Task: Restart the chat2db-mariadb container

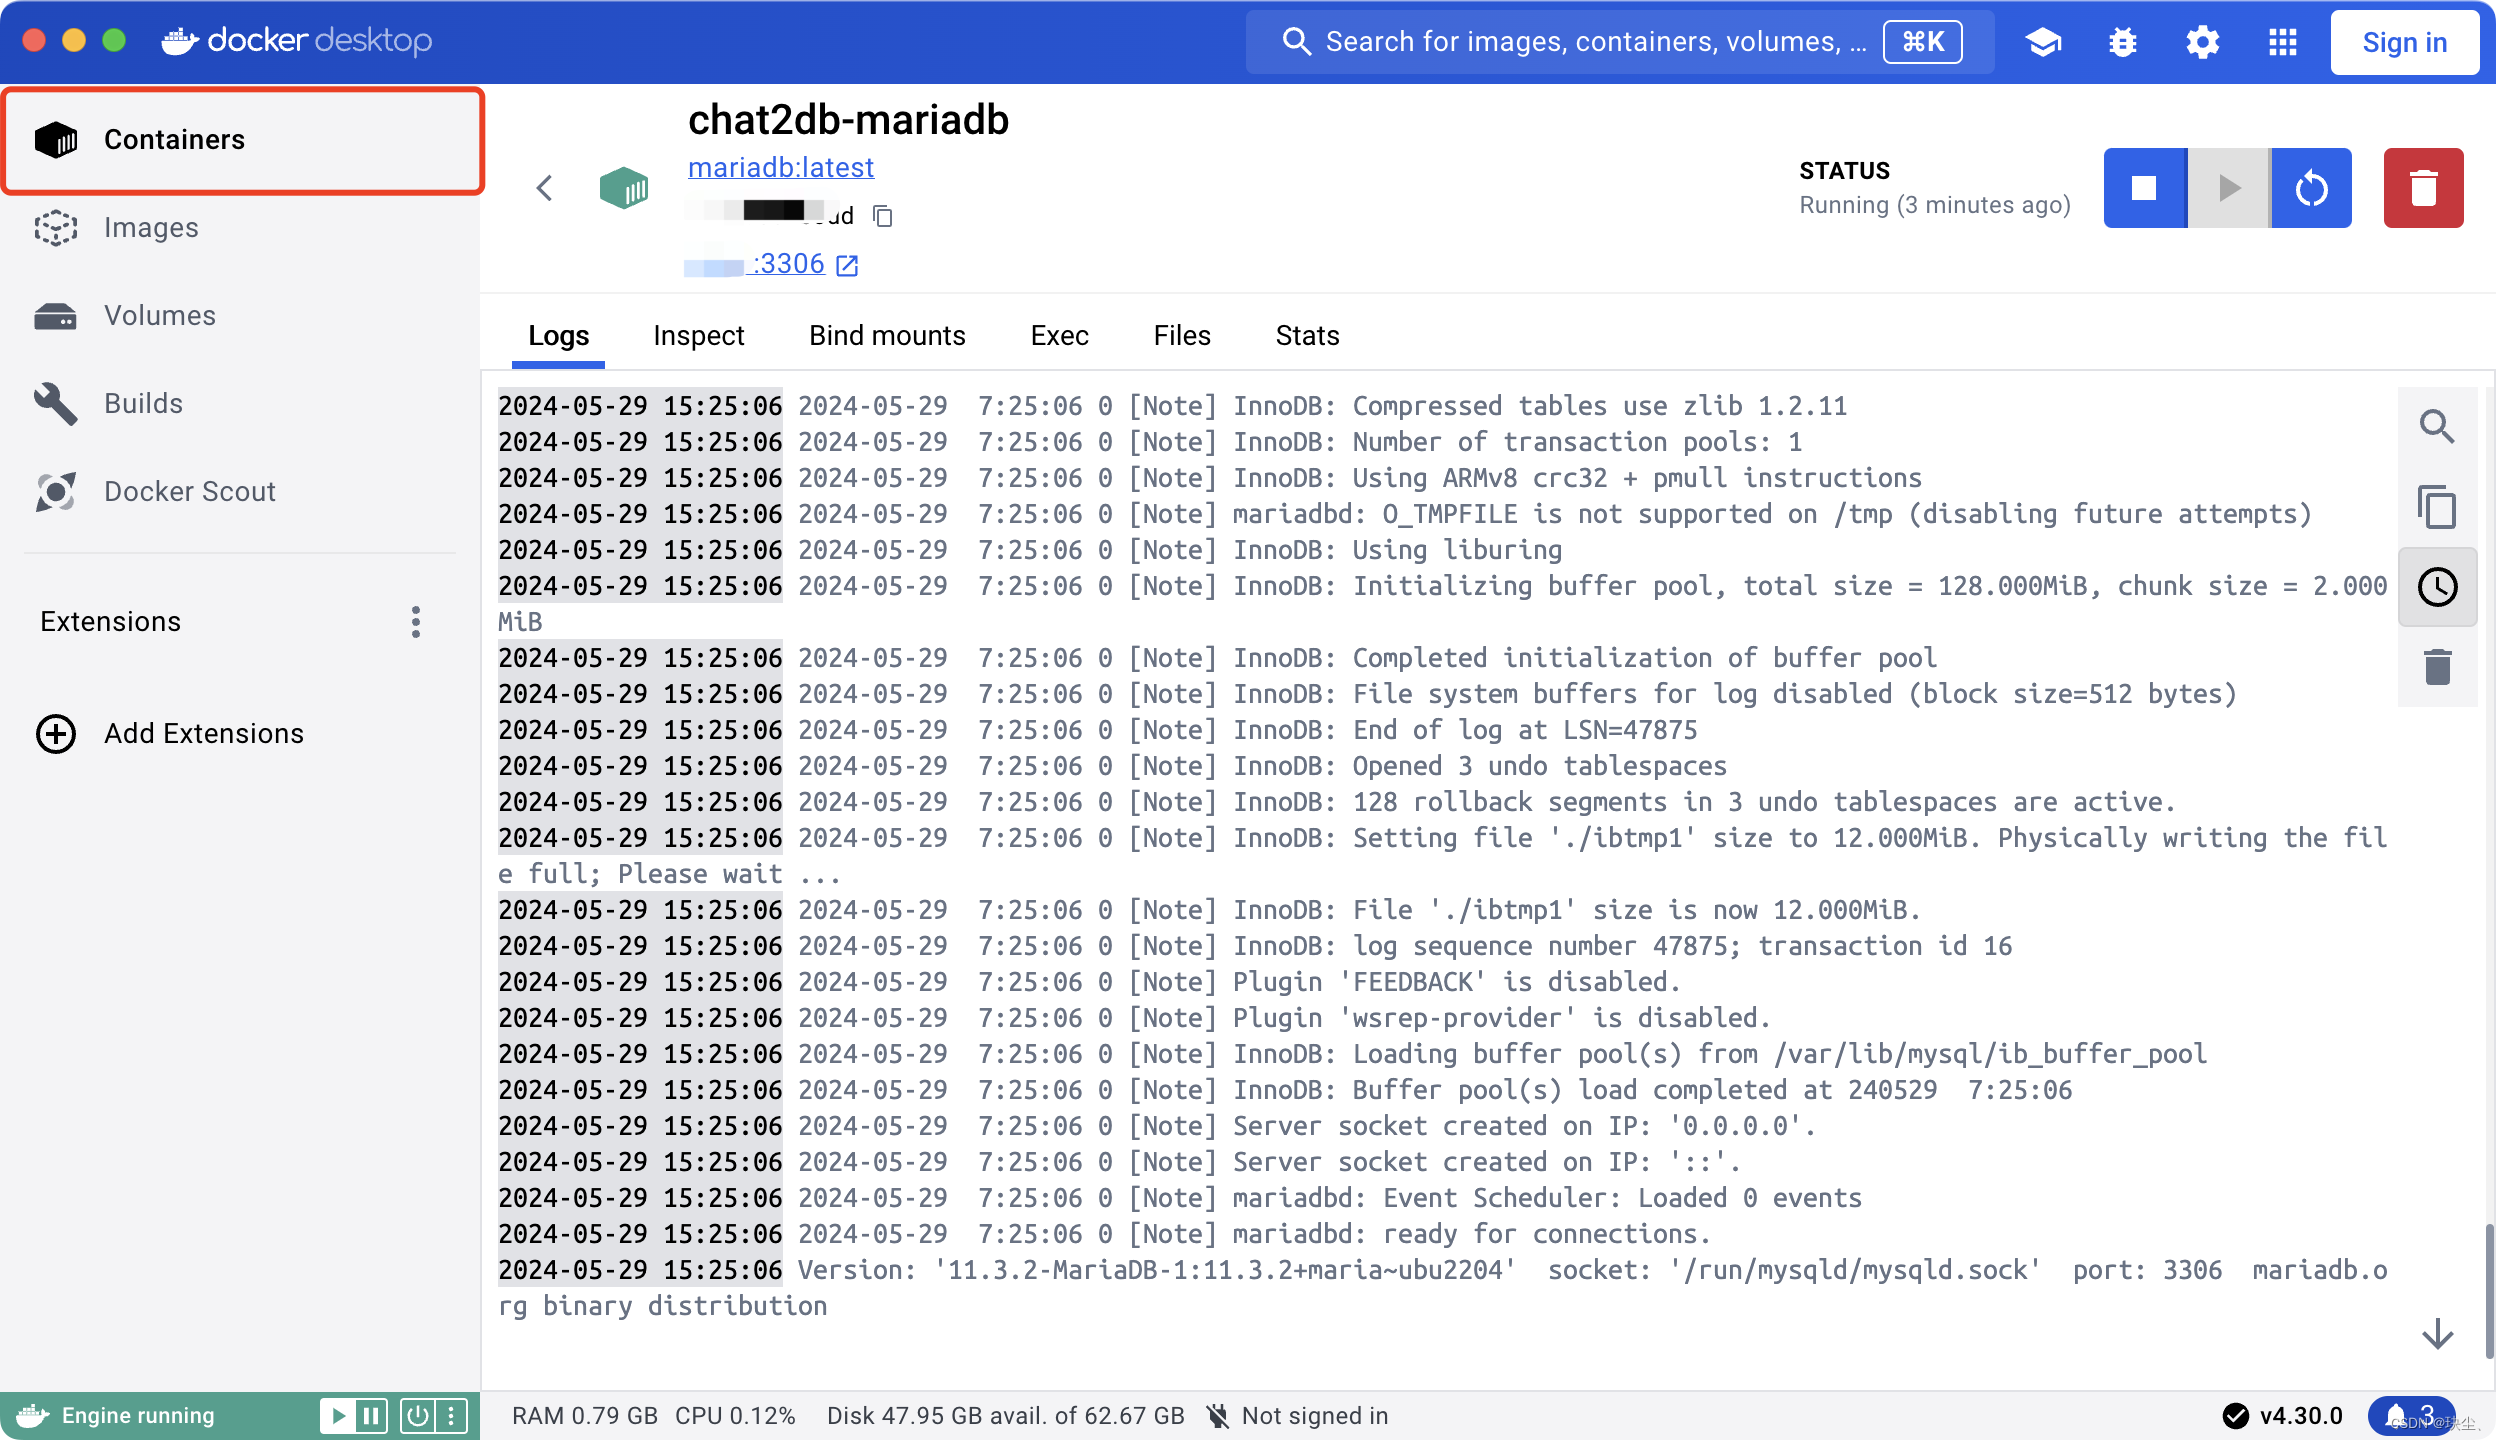Action: tap(2312, 188)
